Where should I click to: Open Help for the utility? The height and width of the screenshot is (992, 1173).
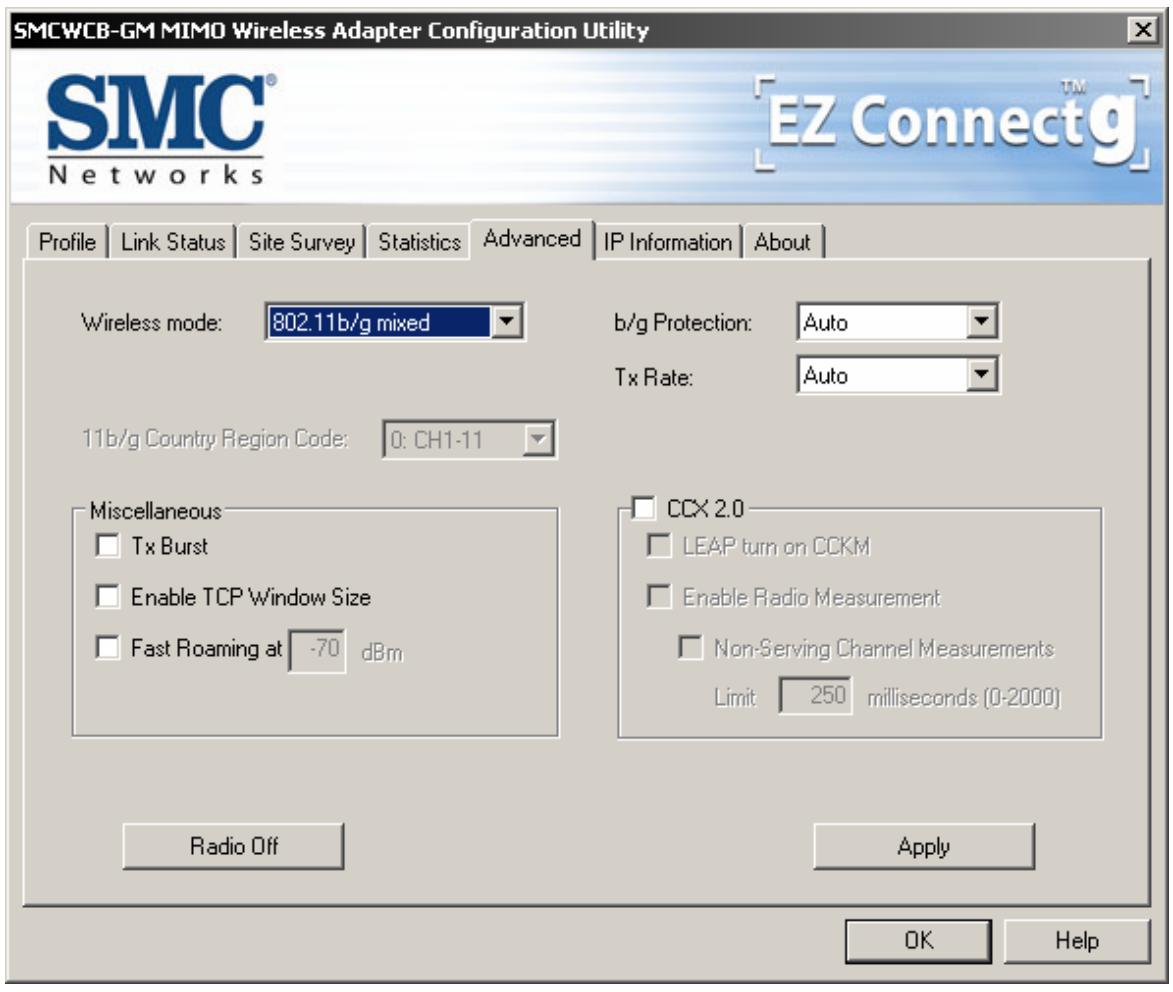(1076, 941)
